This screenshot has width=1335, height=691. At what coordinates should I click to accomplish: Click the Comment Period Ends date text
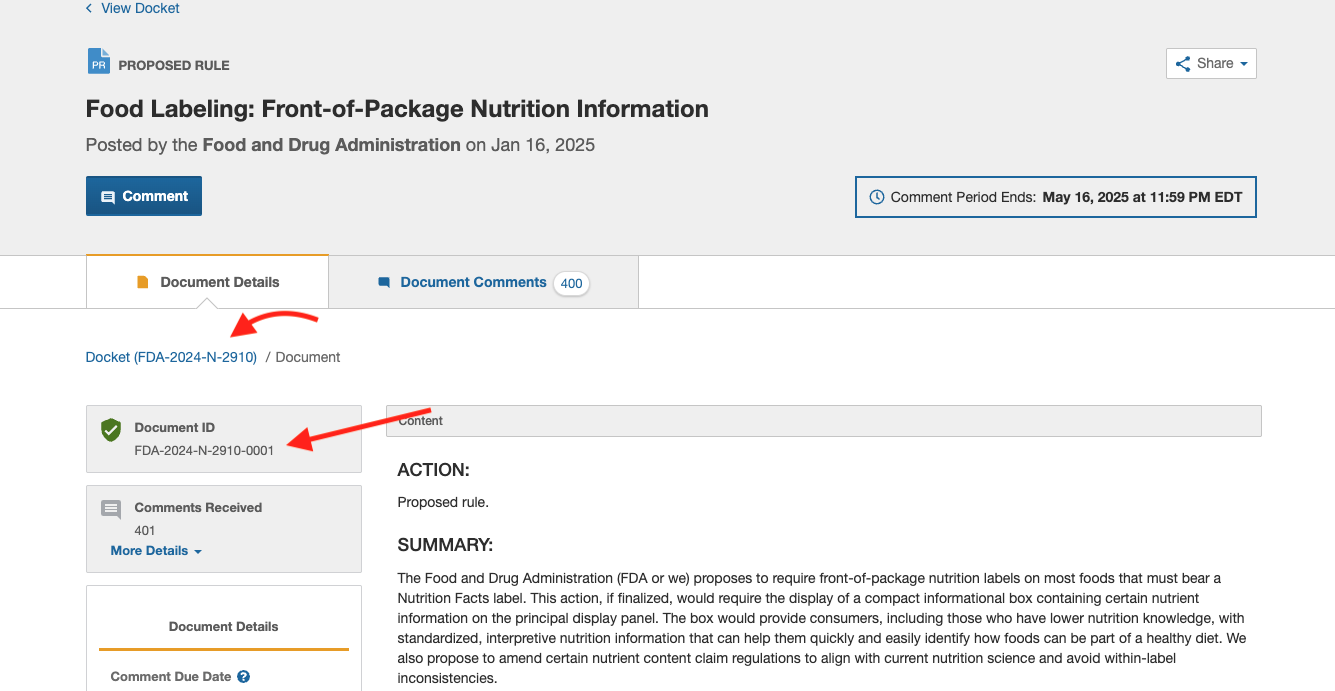click(1142, 197)
